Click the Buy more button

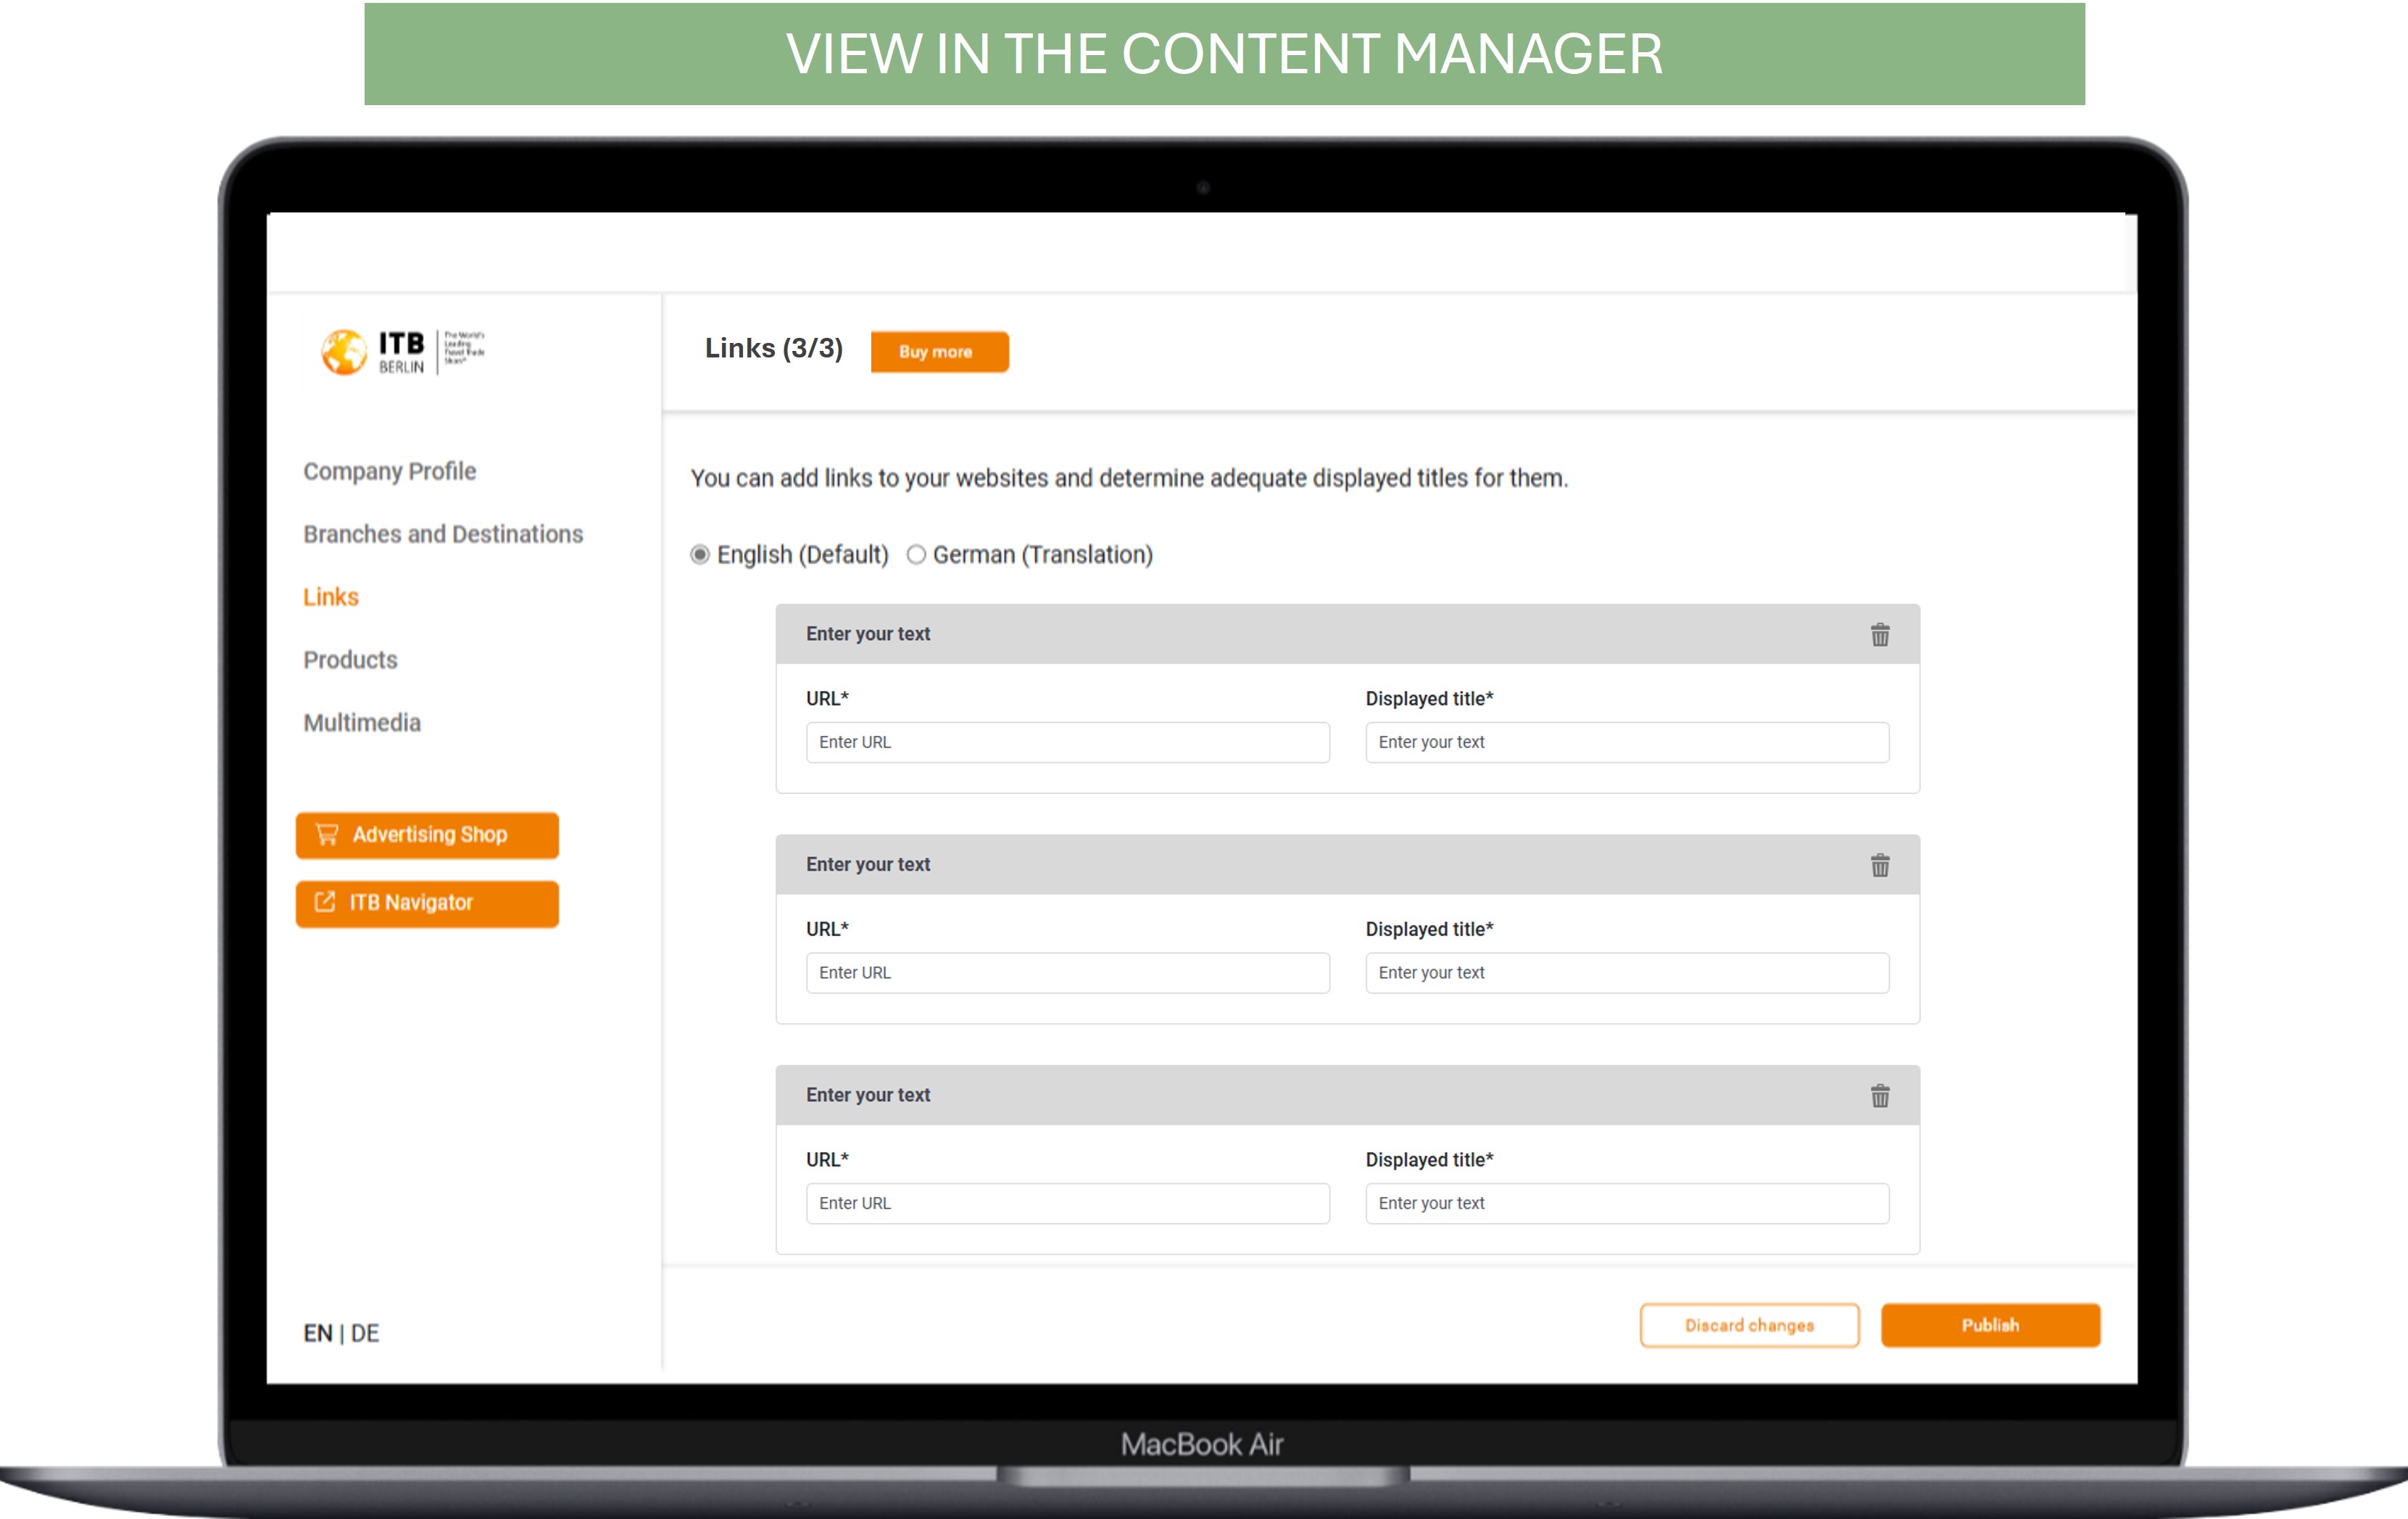tap(939, 352)
